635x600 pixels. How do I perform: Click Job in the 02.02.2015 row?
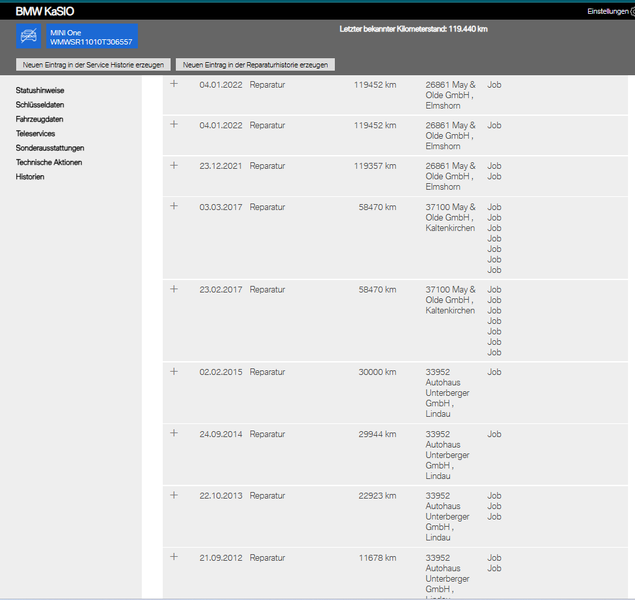[494, 372]
